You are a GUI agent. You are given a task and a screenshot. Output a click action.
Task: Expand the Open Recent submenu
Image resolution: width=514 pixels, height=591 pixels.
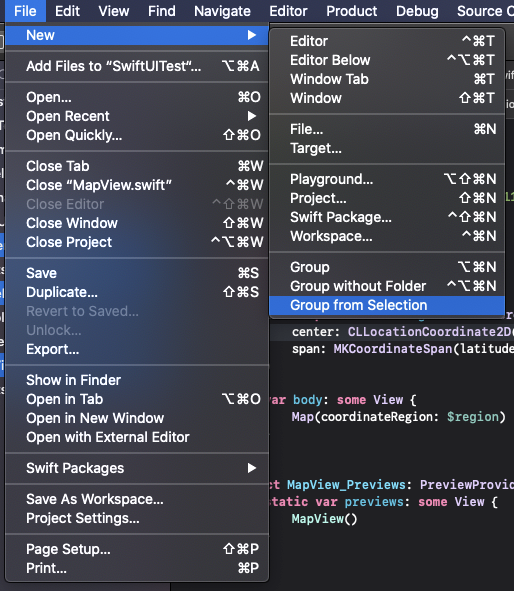137,116
